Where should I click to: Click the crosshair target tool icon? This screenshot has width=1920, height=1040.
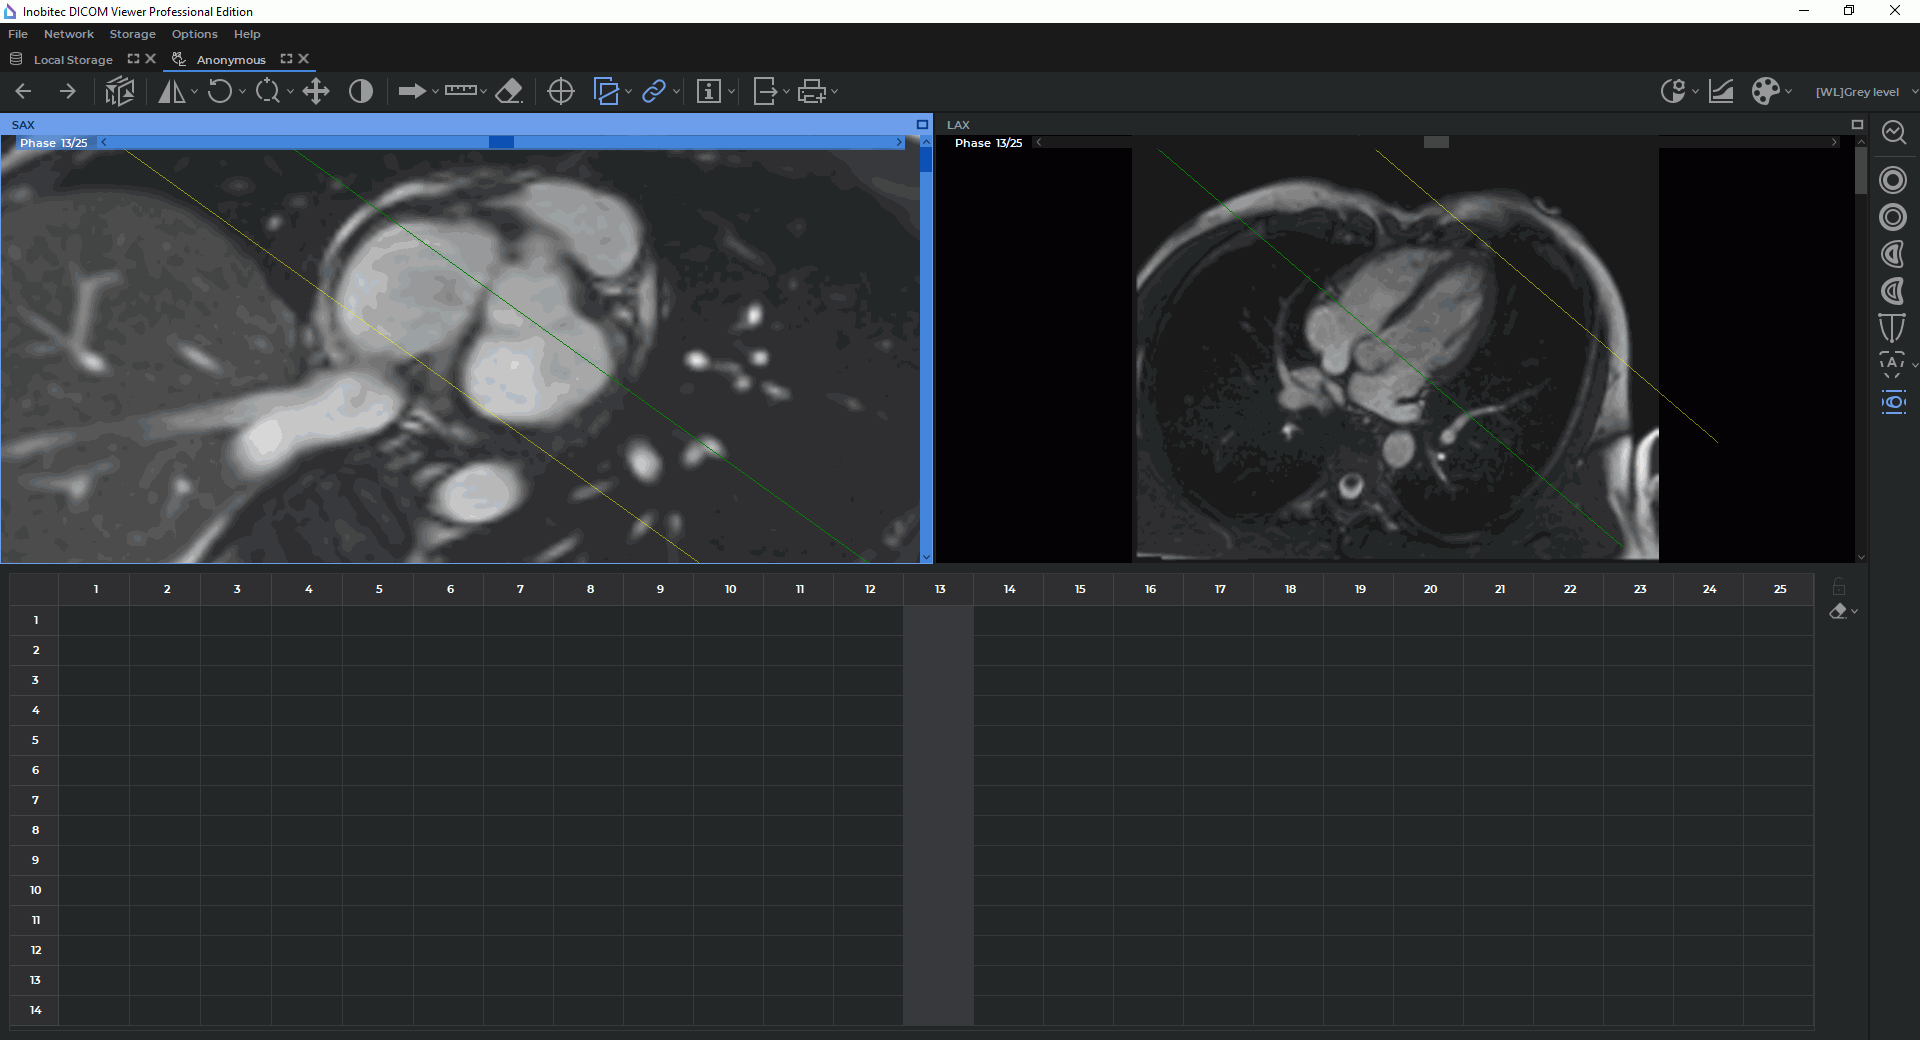point(561,92)
